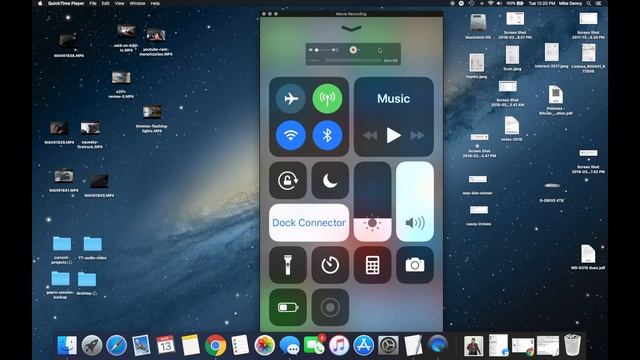The height and width of the screenshot is (360, 640).
Task: Open System Preferences from the Dock
Action: (388, 345)
